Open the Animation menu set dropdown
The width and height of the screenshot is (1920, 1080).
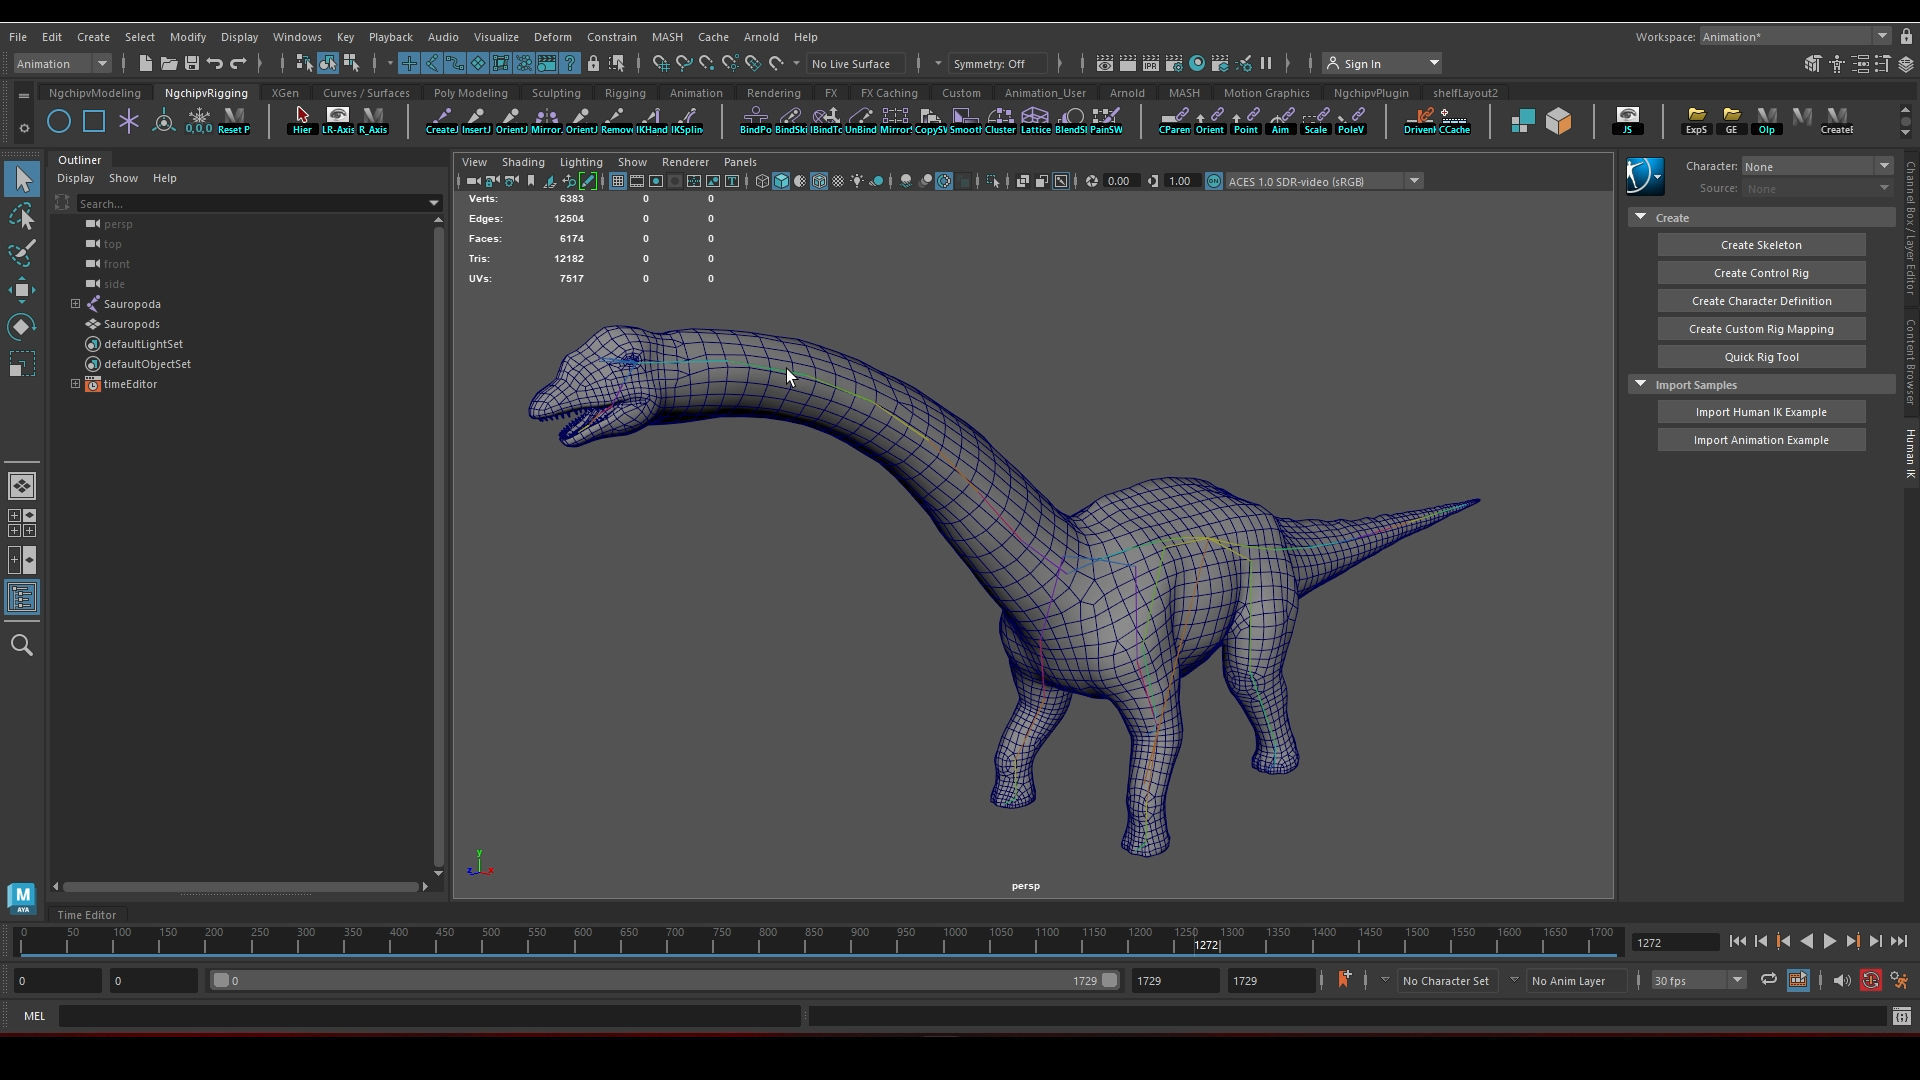[x=62, y=64]
